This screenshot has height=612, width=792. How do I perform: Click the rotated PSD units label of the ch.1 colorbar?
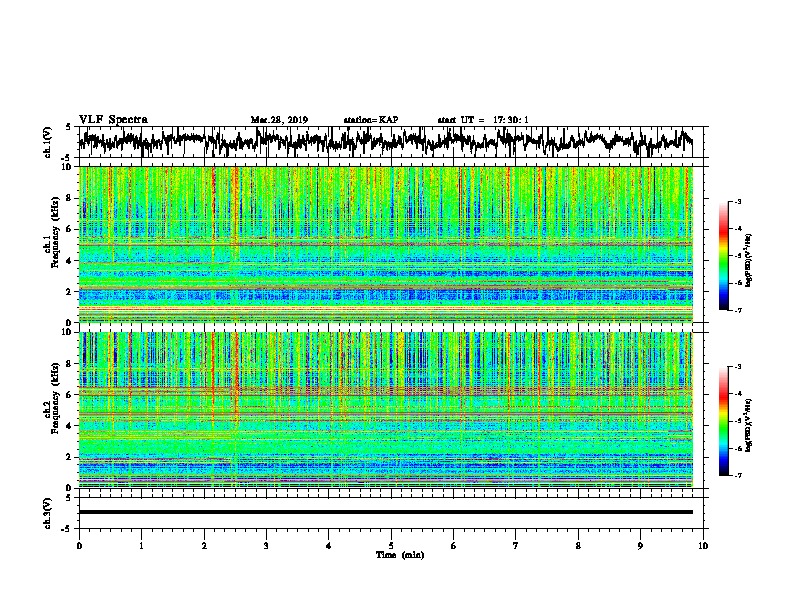point(749,260)
